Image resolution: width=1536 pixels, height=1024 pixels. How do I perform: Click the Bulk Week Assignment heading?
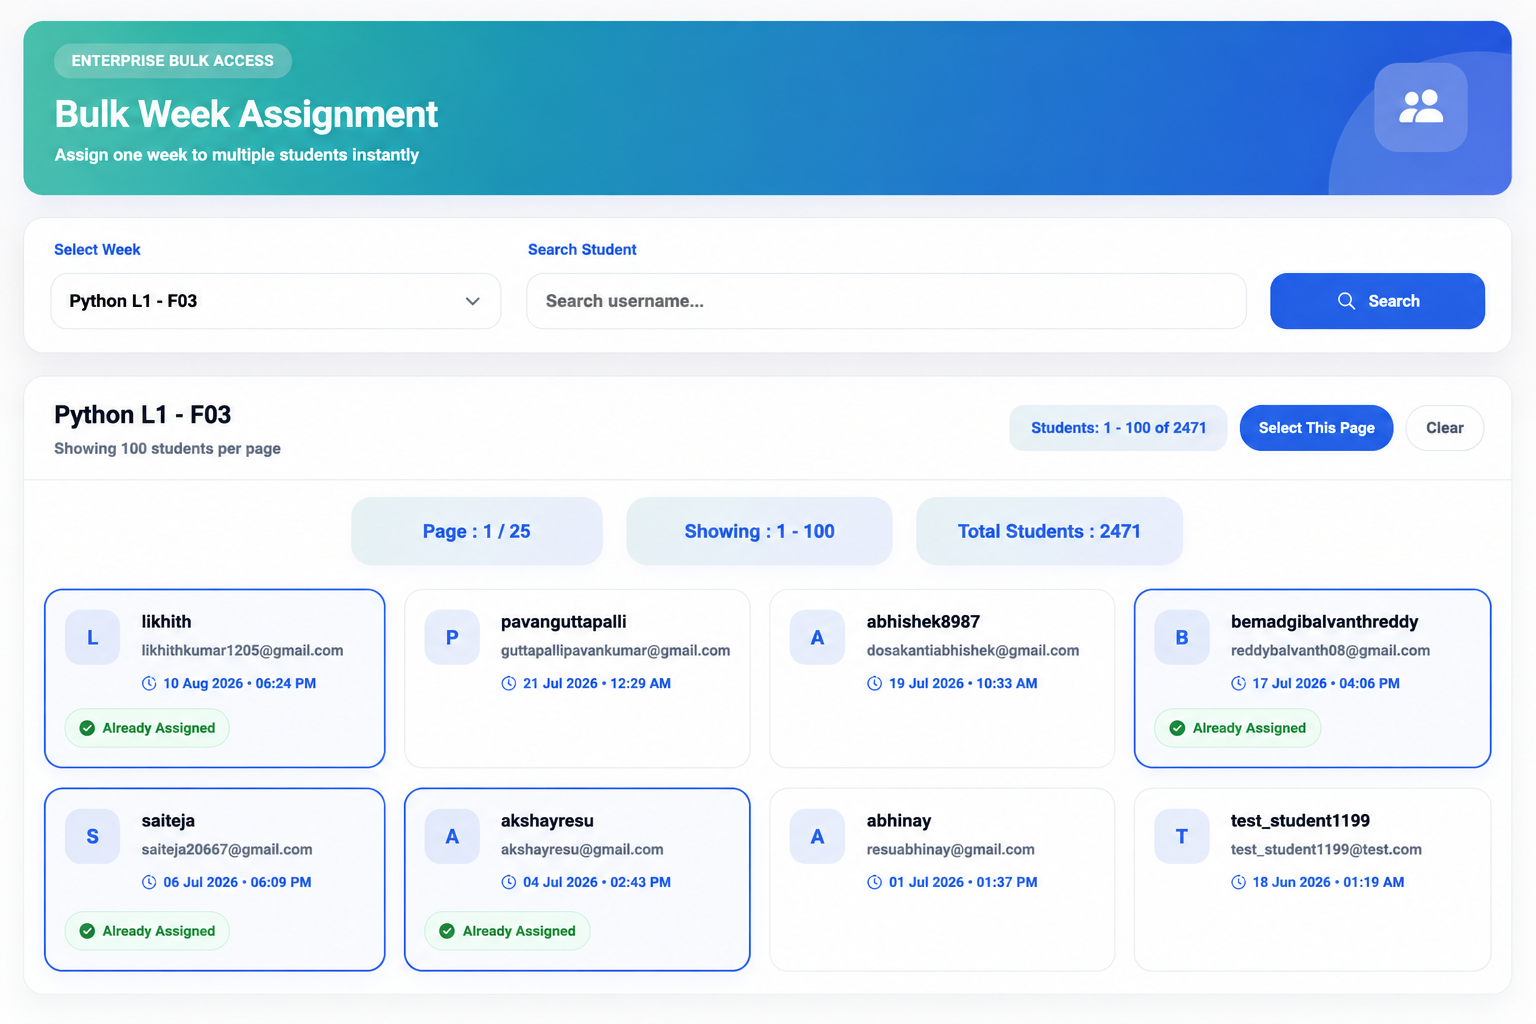pyautogui.click(x=246, y=115)
